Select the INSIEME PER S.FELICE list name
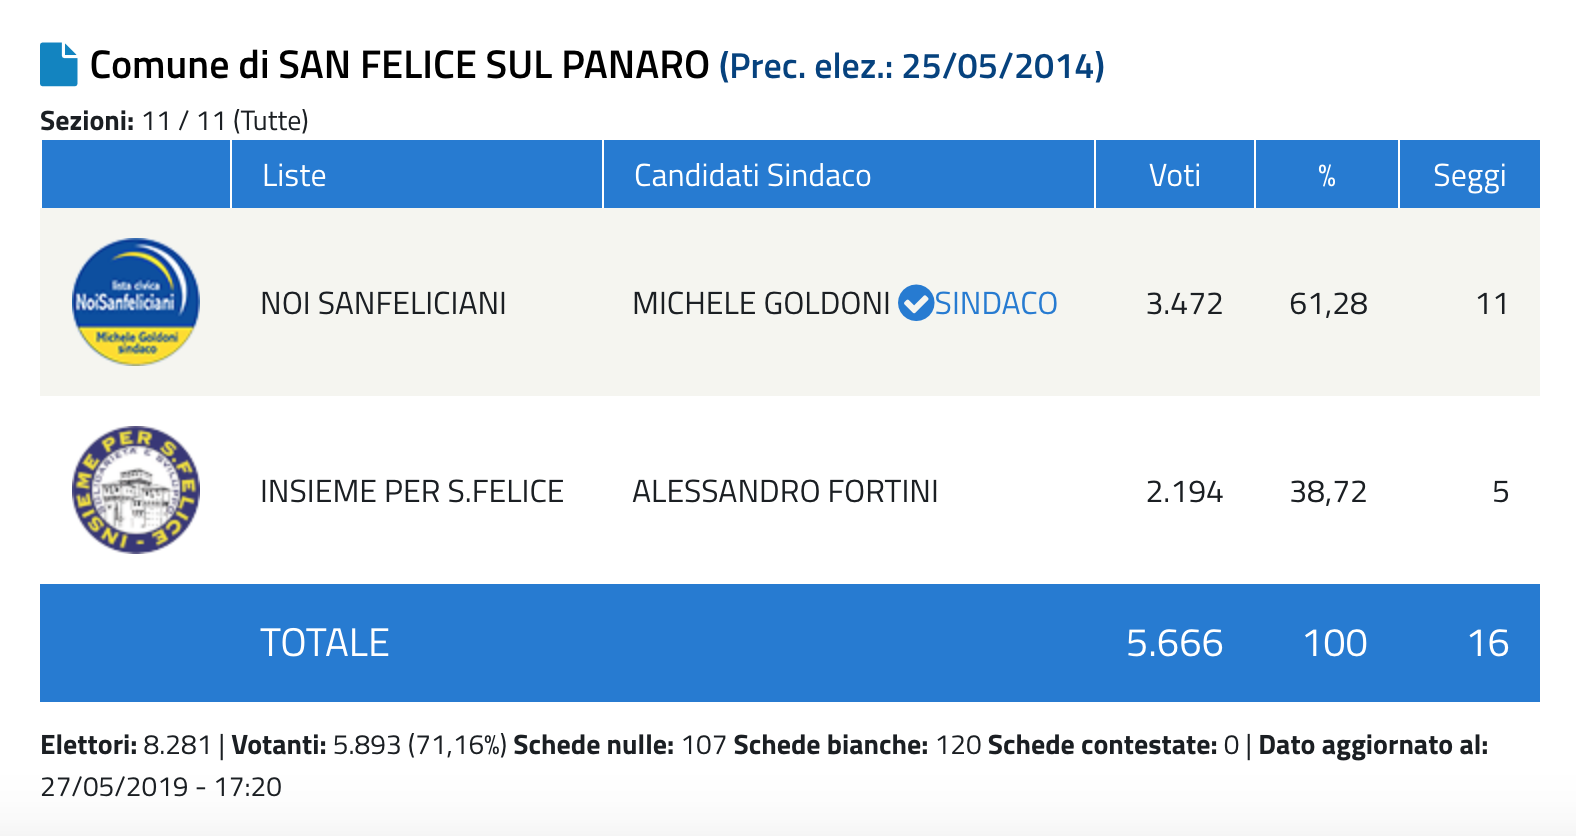 (412, 491)
